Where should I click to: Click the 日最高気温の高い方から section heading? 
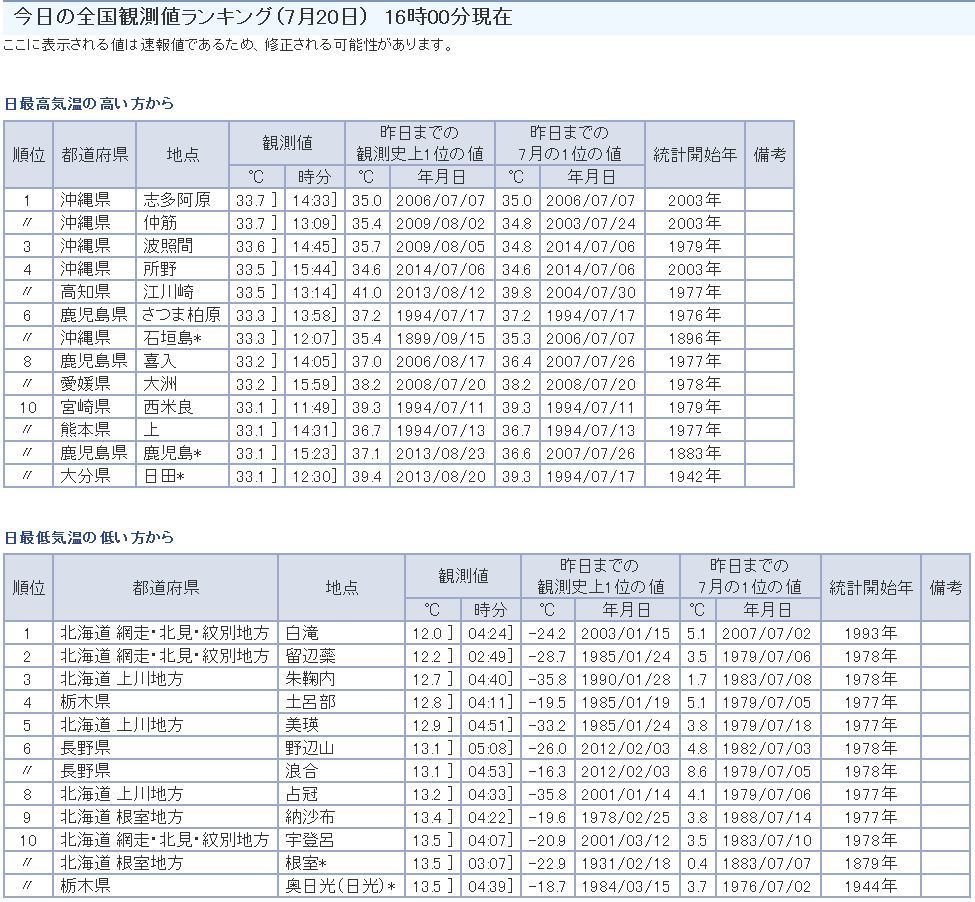tap(89, 103)
